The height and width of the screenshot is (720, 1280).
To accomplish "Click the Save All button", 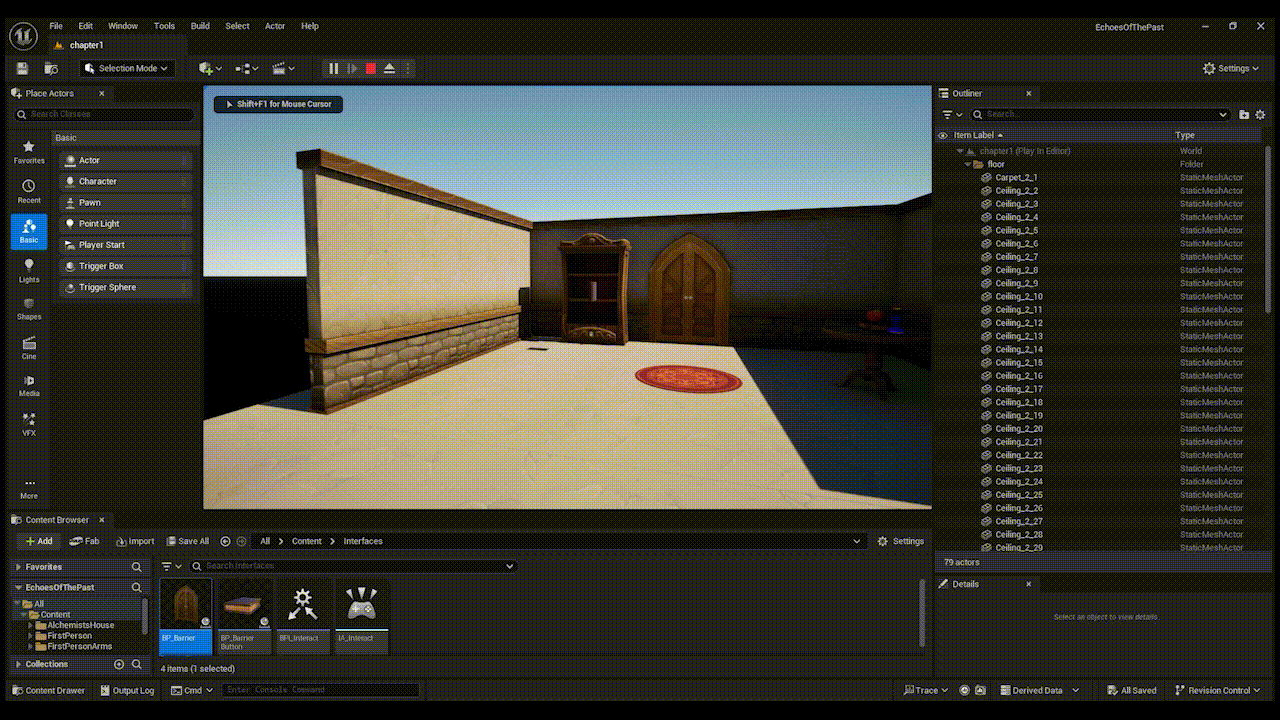I will [188, 541].
